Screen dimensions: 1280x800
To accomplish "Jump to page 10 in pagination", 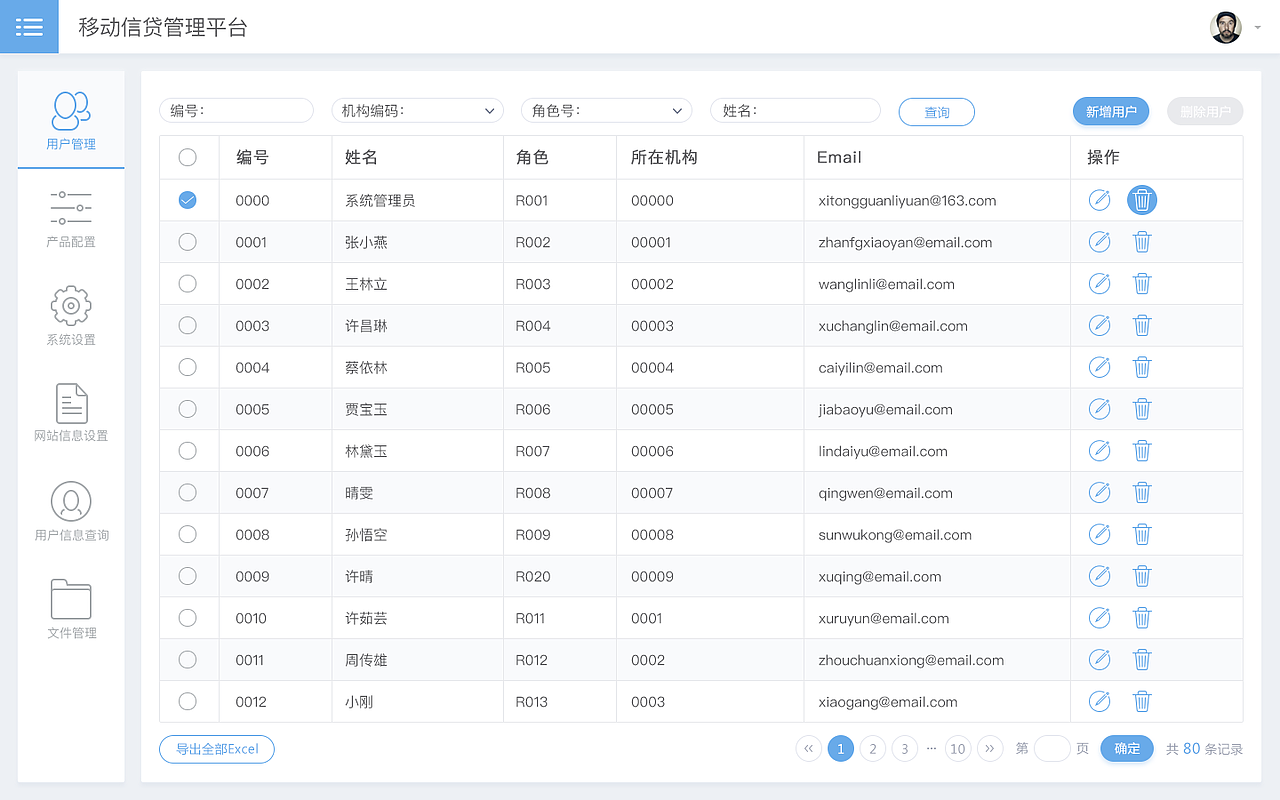I will [957, 748].
